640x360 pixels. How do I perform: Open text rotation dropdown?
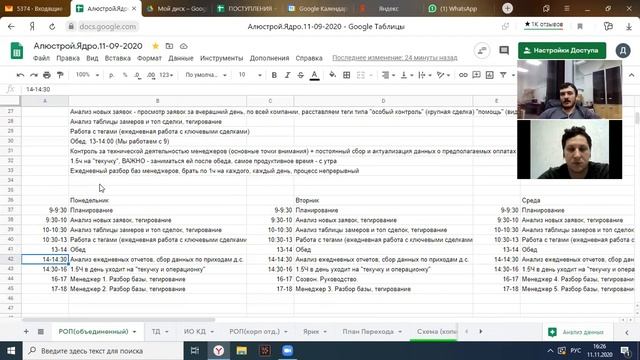point(442,75)
